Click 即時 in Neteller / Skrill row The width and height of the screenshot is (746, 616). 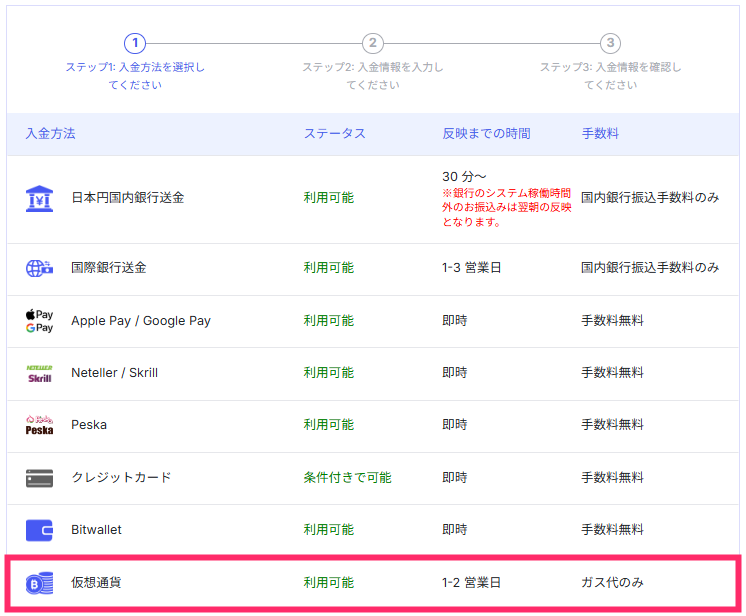tap(455, 372)
